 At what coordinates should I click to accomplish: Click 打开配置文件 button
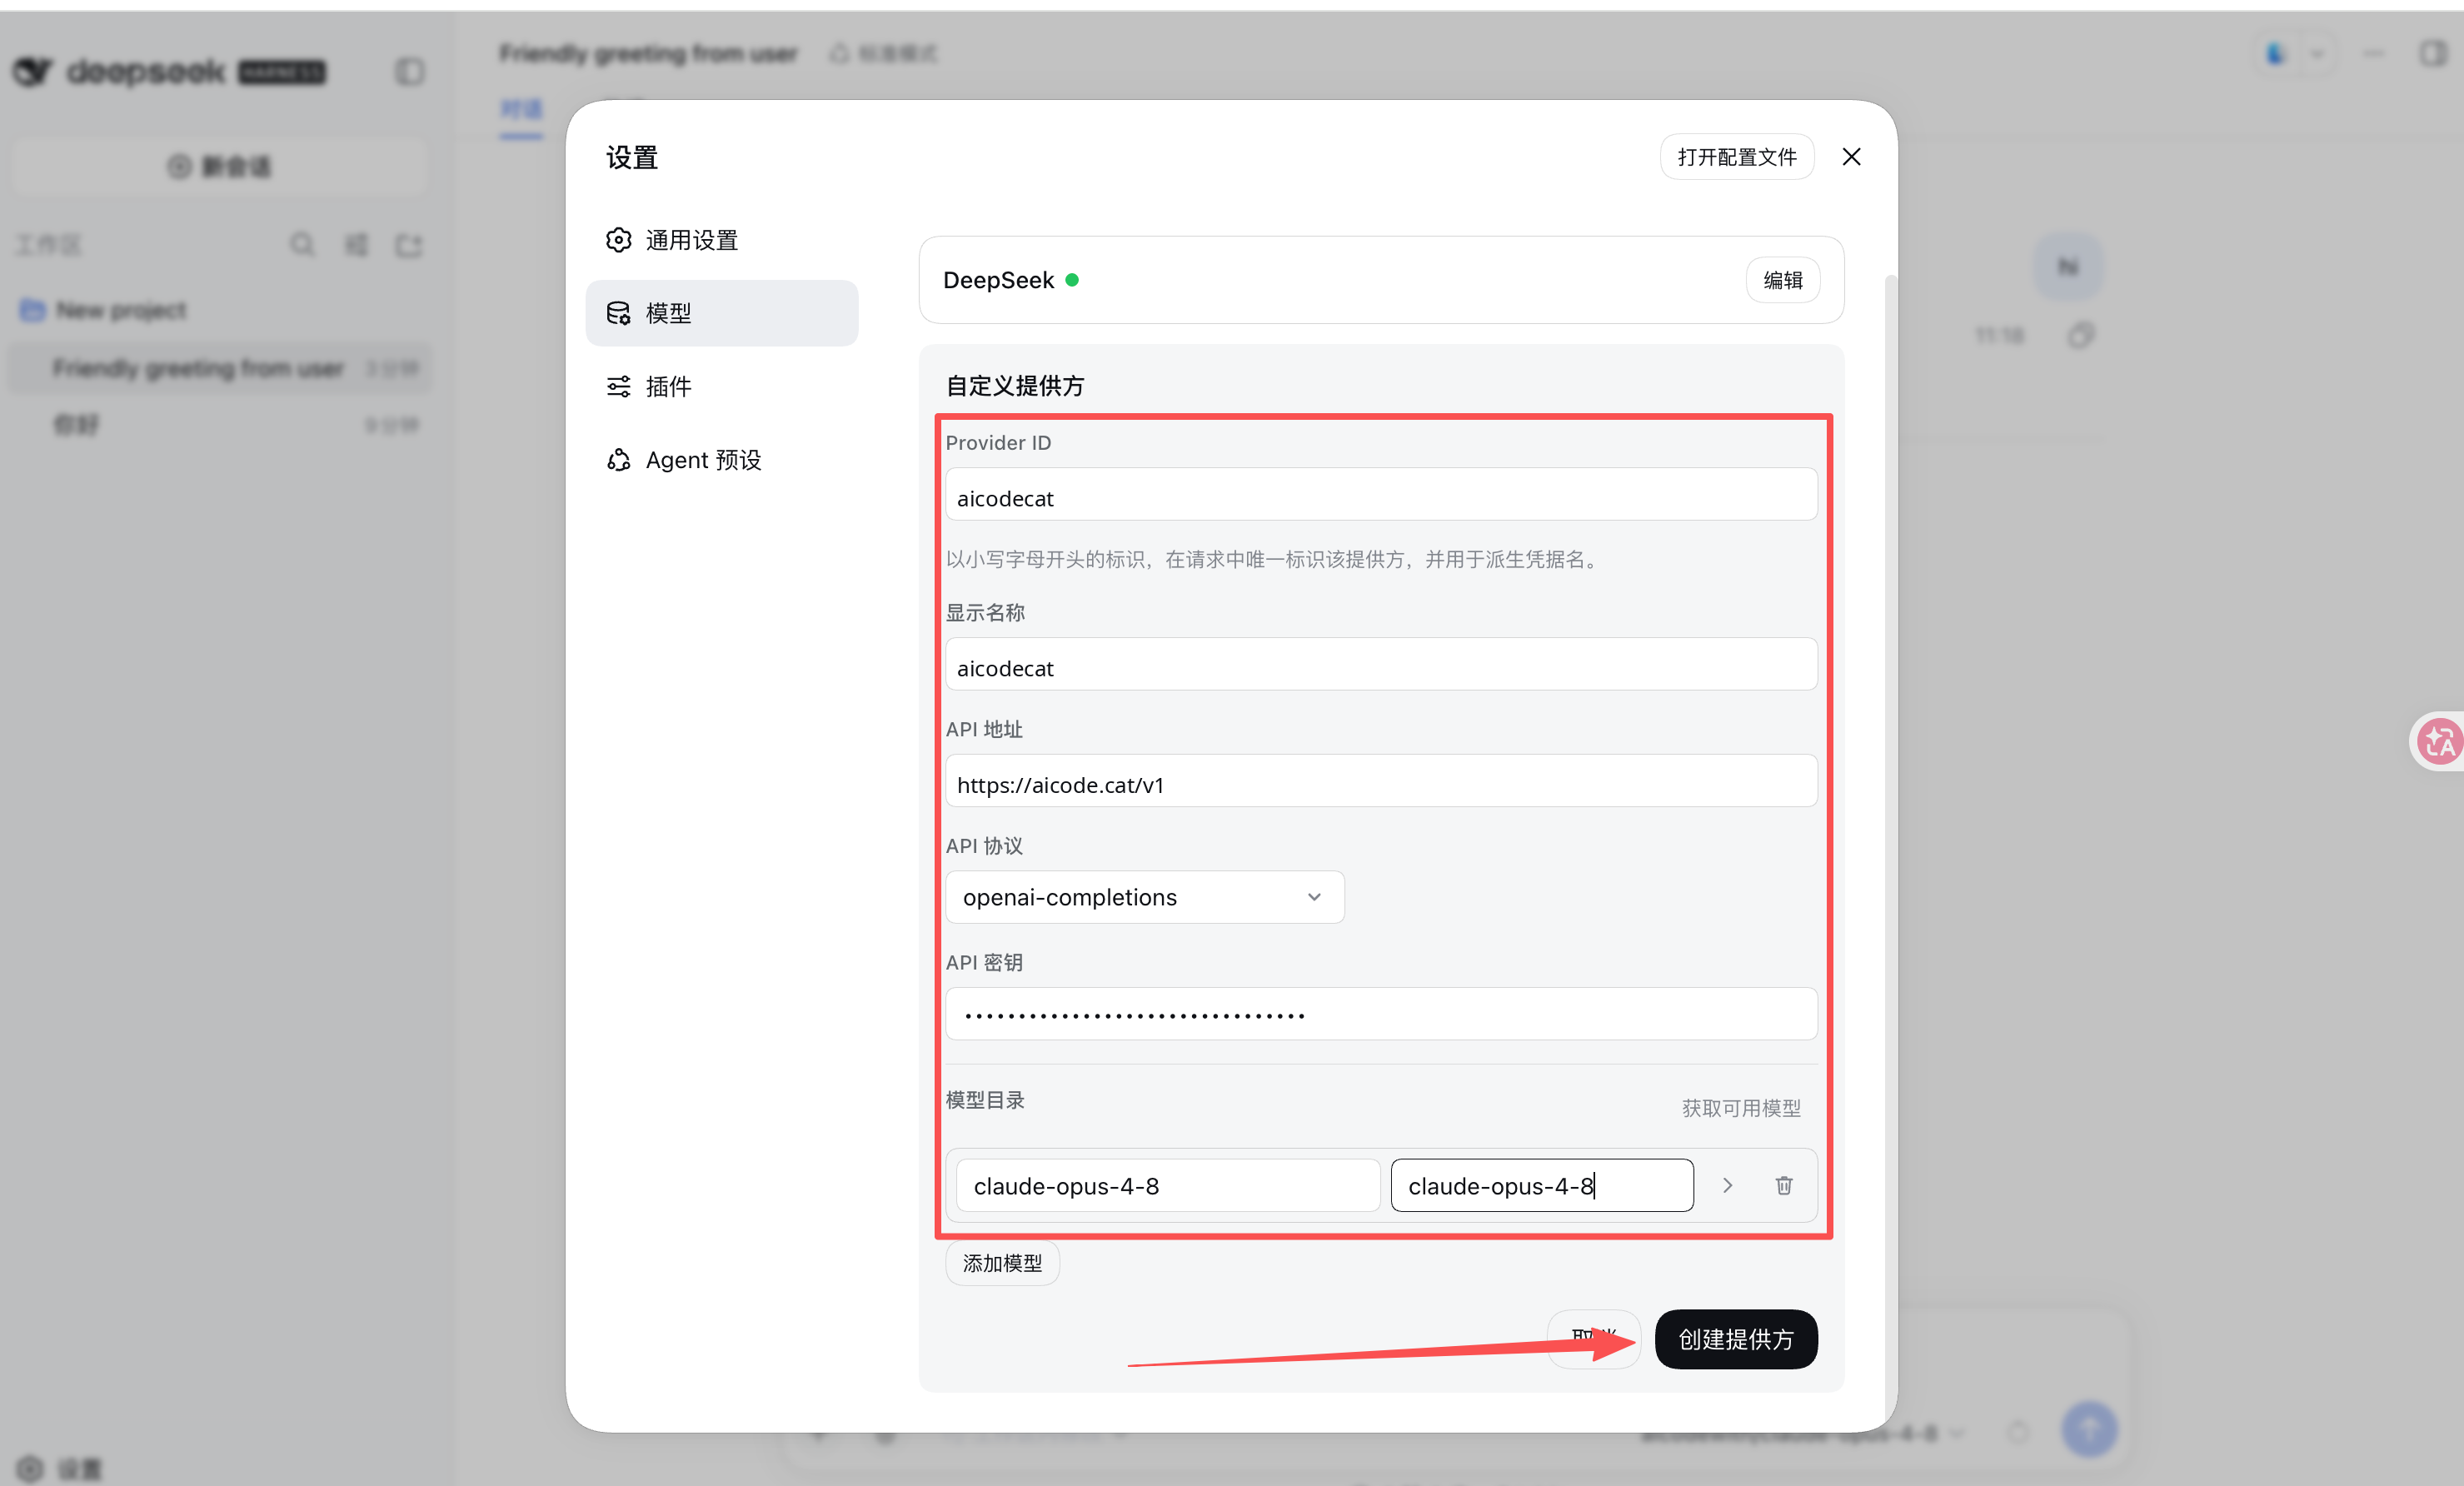[x=1737, y=157]
